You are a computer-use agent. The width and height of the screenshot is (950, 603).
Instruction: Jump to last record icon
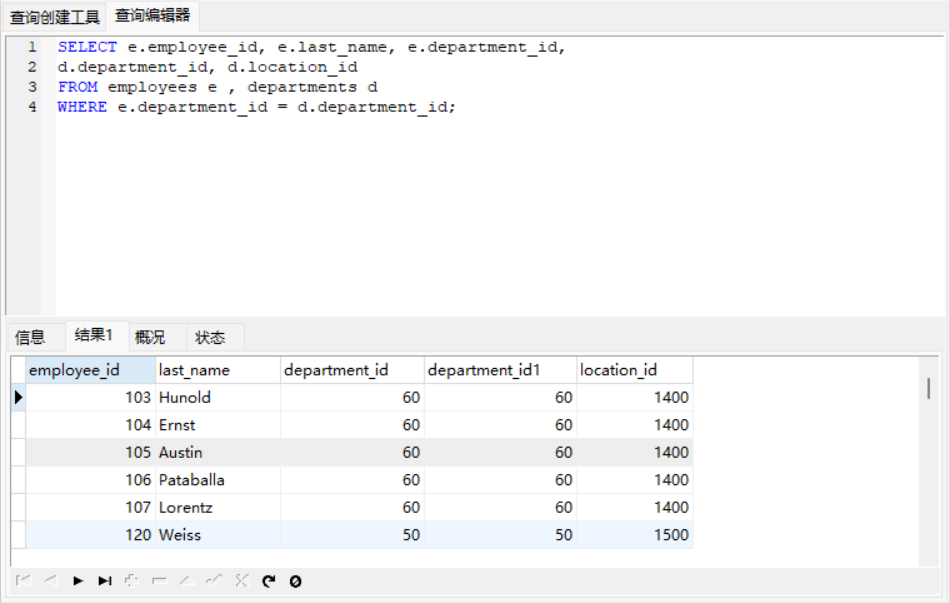tap(105, 581)
